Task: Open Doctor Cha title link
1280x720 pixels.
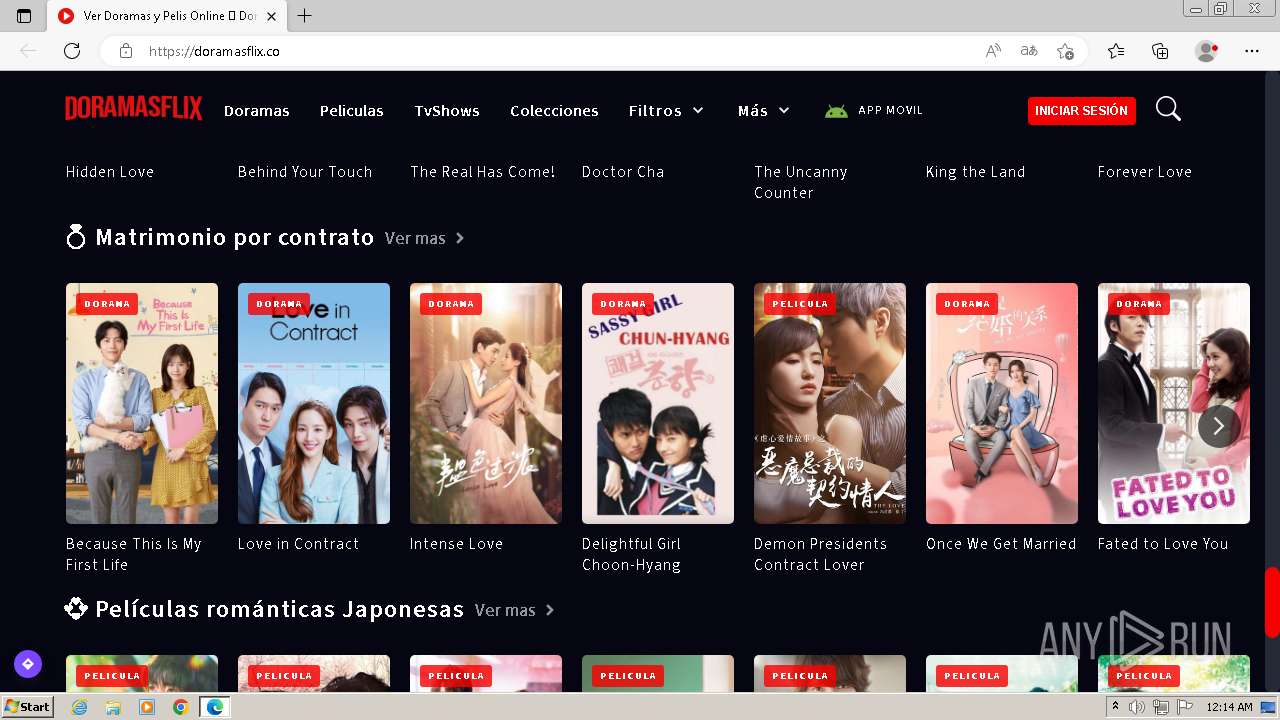Action: [x=623, y=172]
